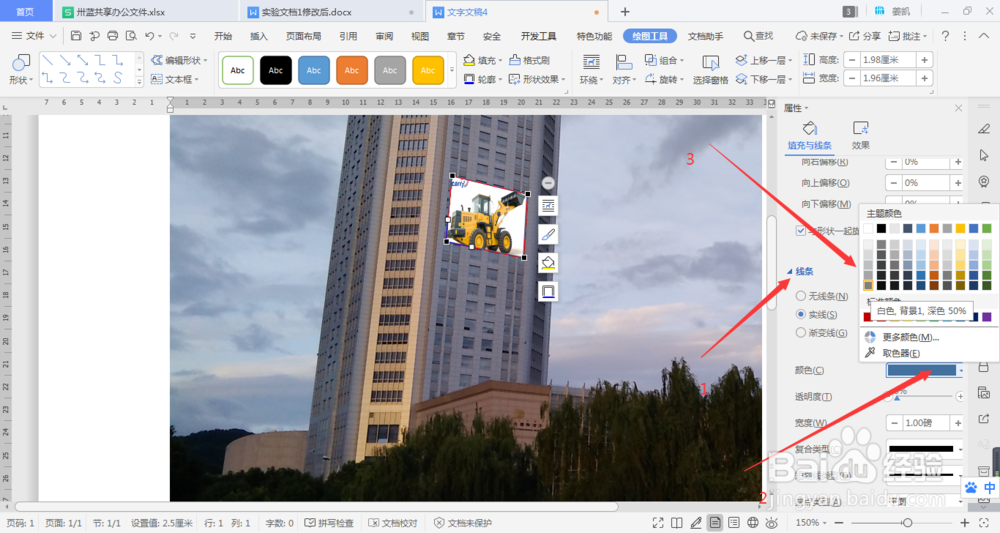
Task: Apply the orange Abc shape style
Action: click(352, 70)
